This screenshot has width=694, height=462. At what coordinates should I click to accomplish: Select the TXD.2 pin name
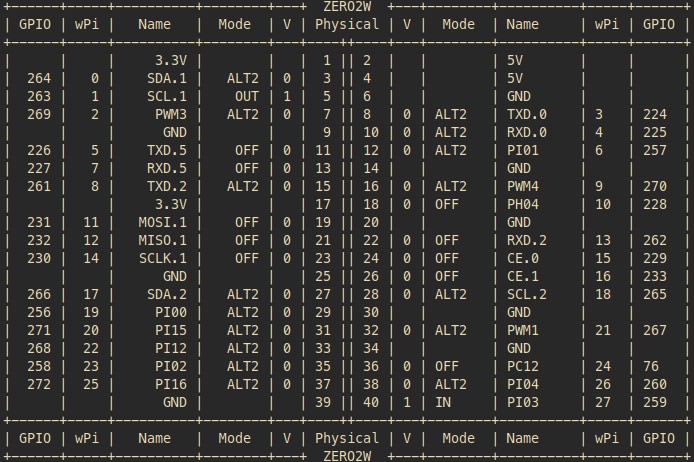pos(167,186)
